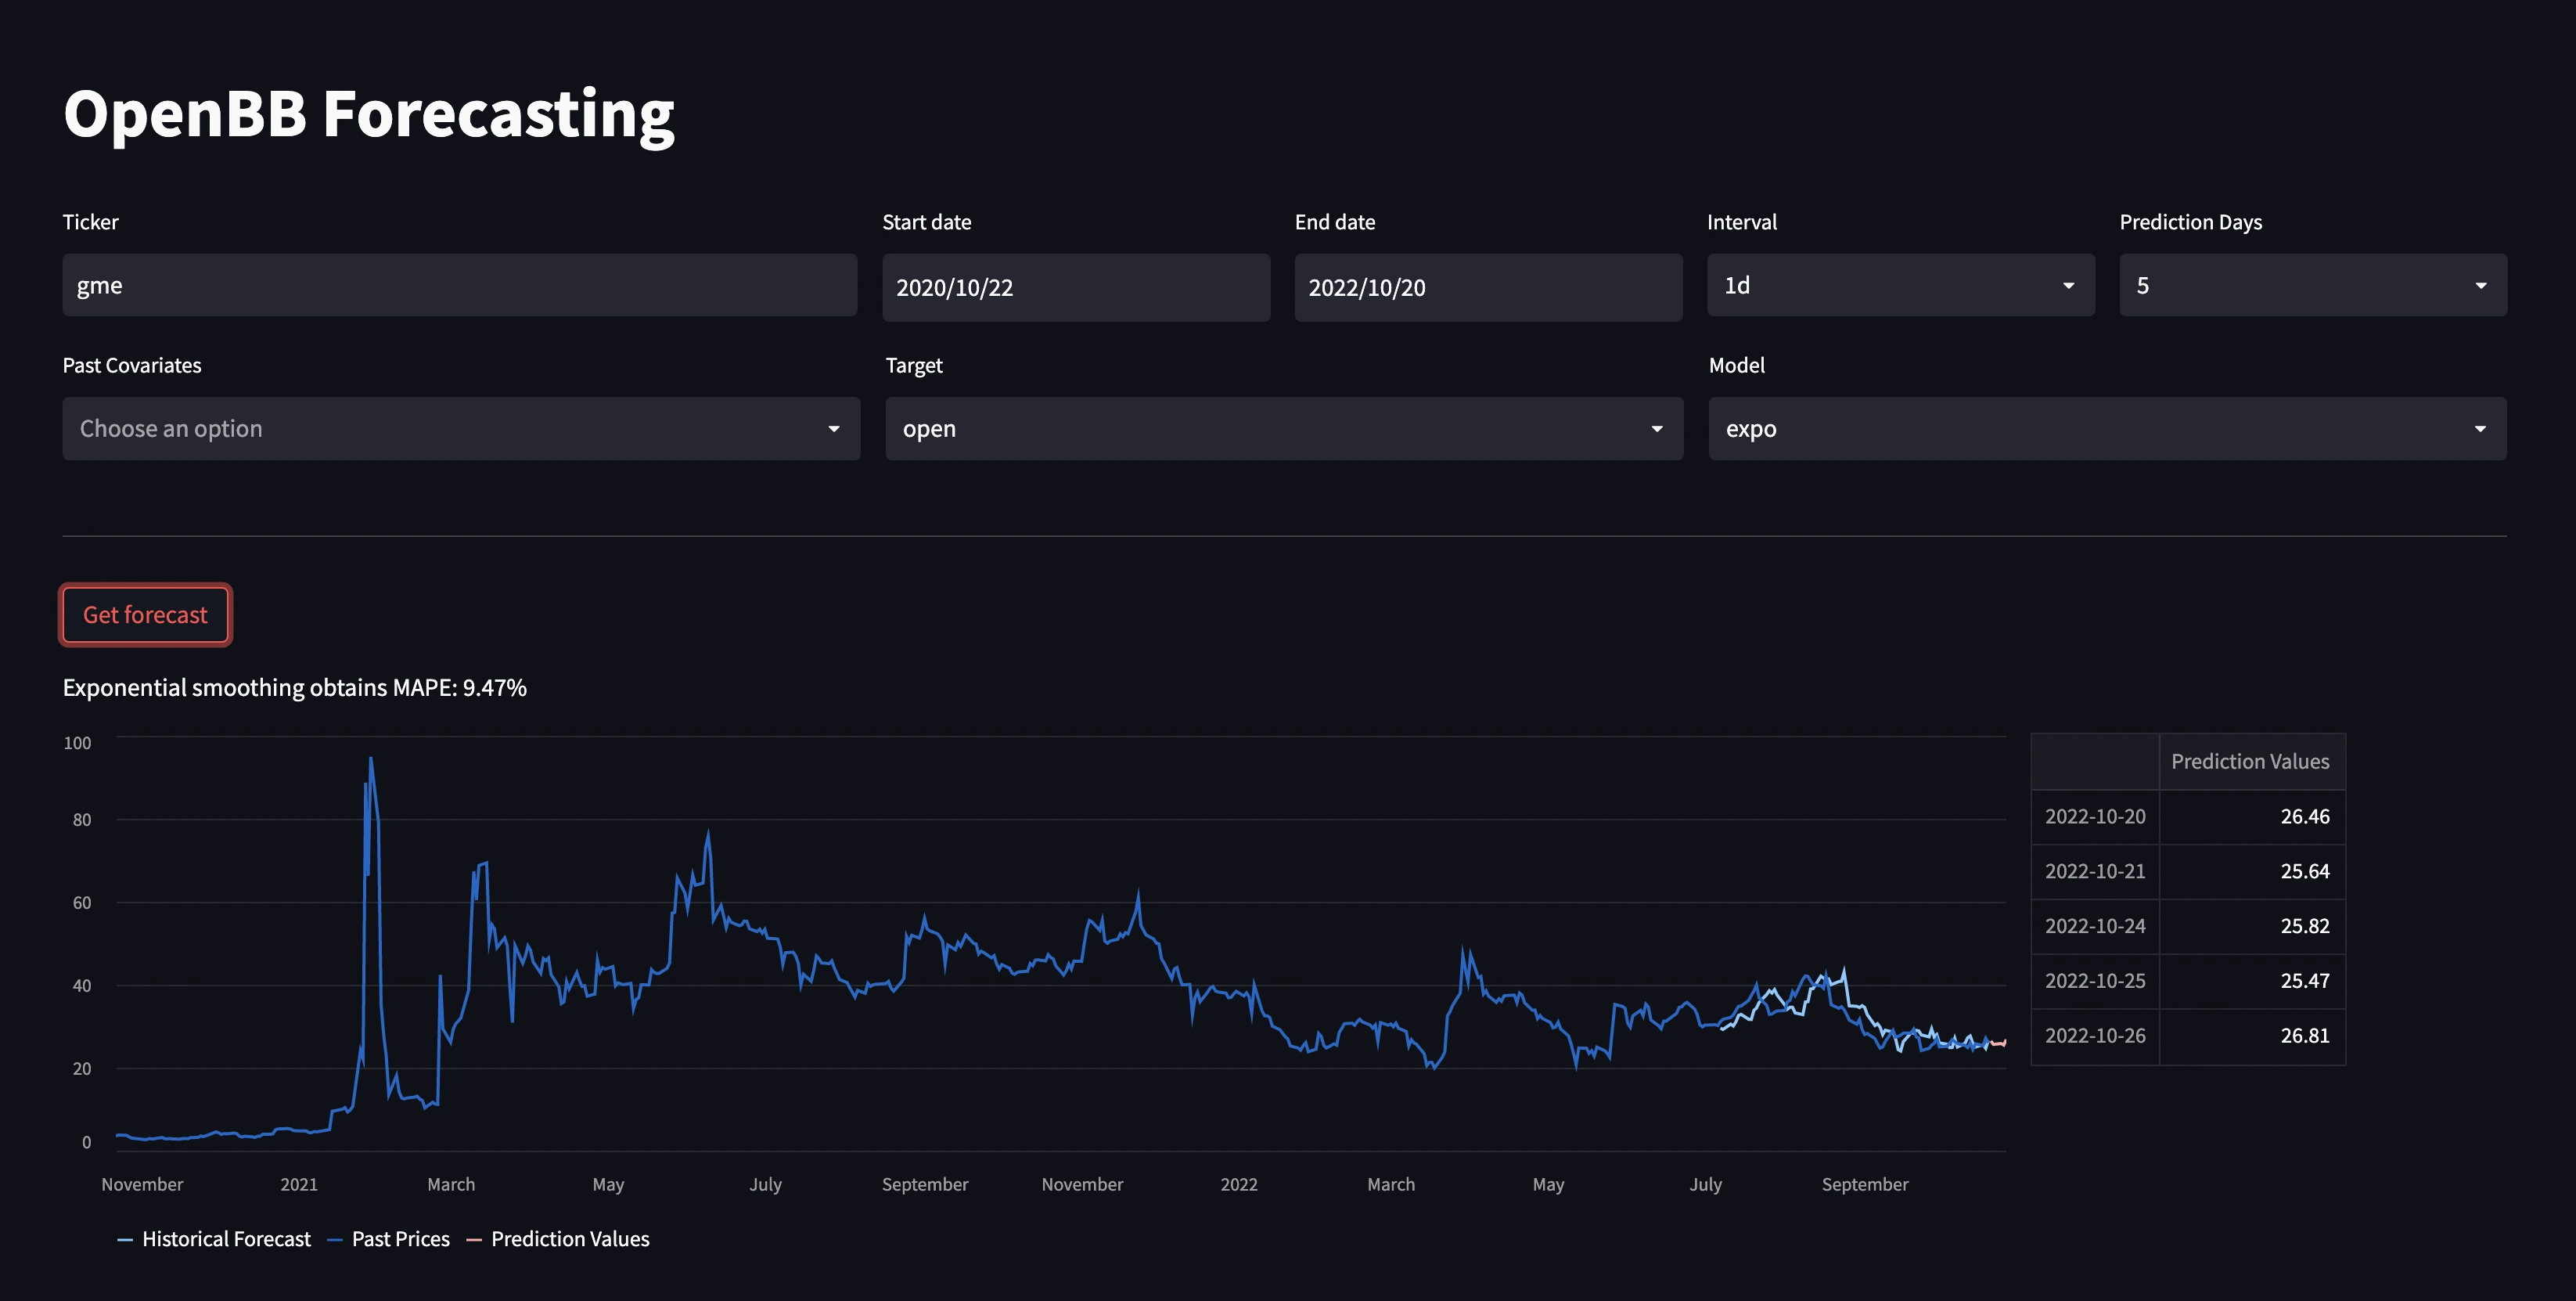Image resolution: width=2576 pixels, height=1301 pixels.
Task: Click the Model dropdown arrow icon
Action: [x=2480, y=429]
